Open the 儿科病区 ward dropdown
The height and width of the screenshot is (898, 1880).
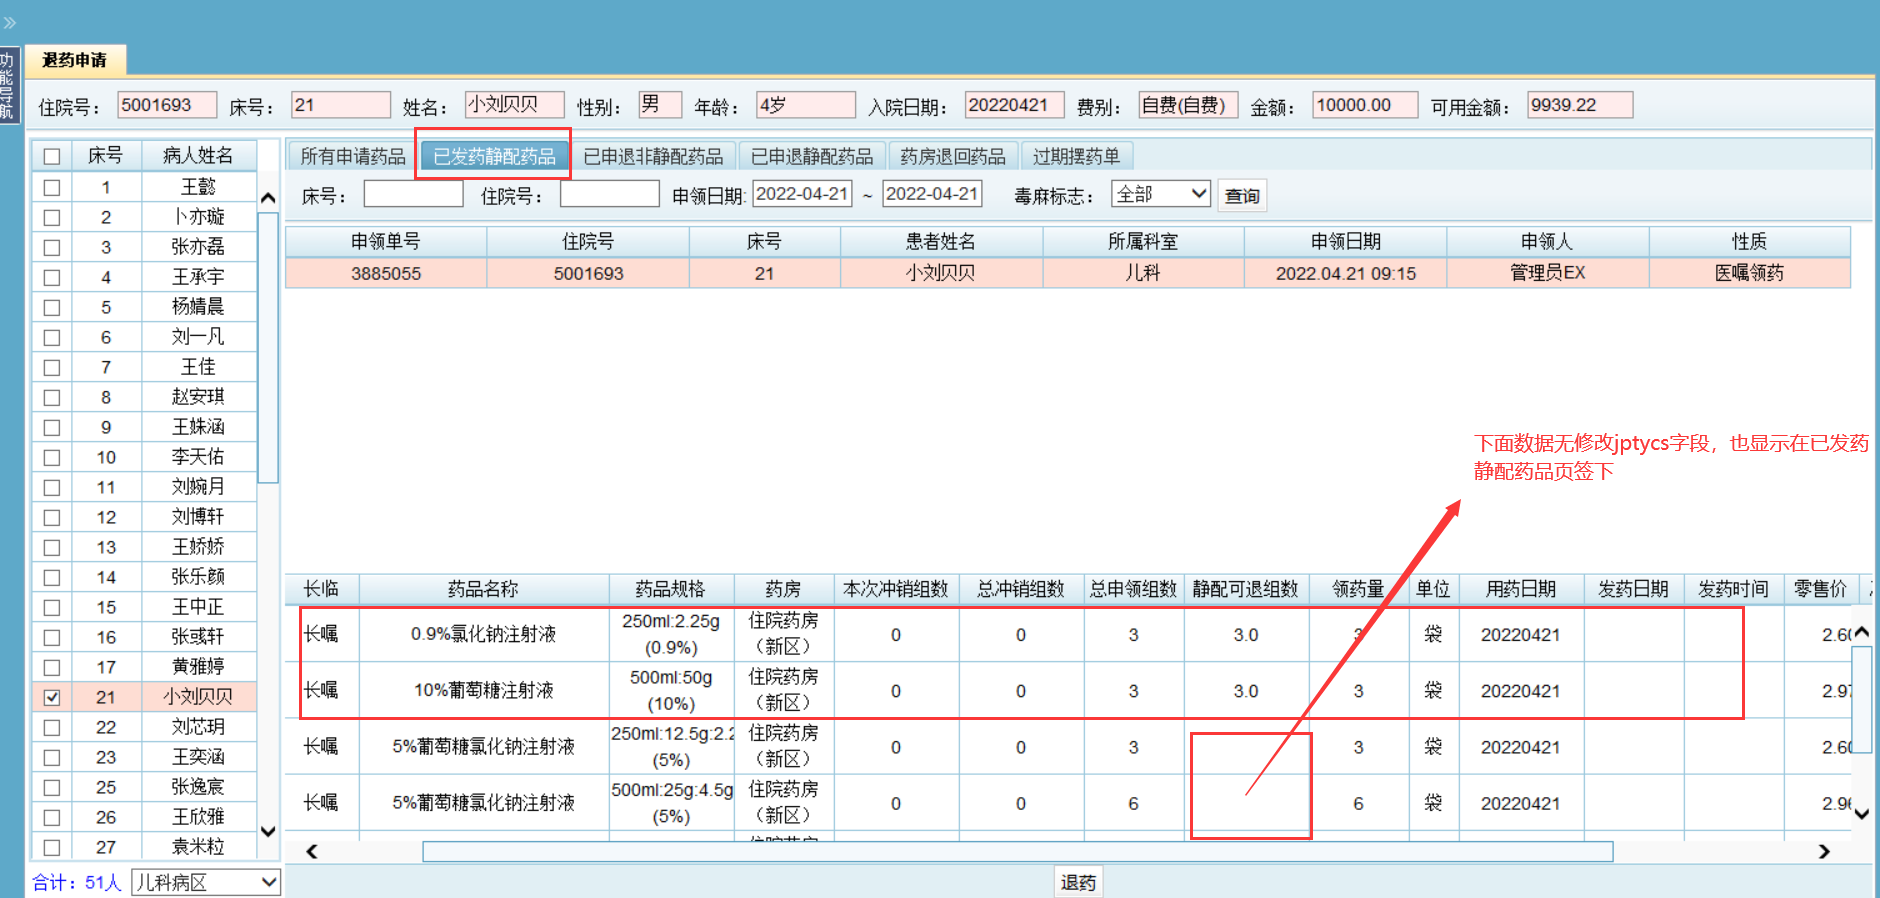(206, 882)
